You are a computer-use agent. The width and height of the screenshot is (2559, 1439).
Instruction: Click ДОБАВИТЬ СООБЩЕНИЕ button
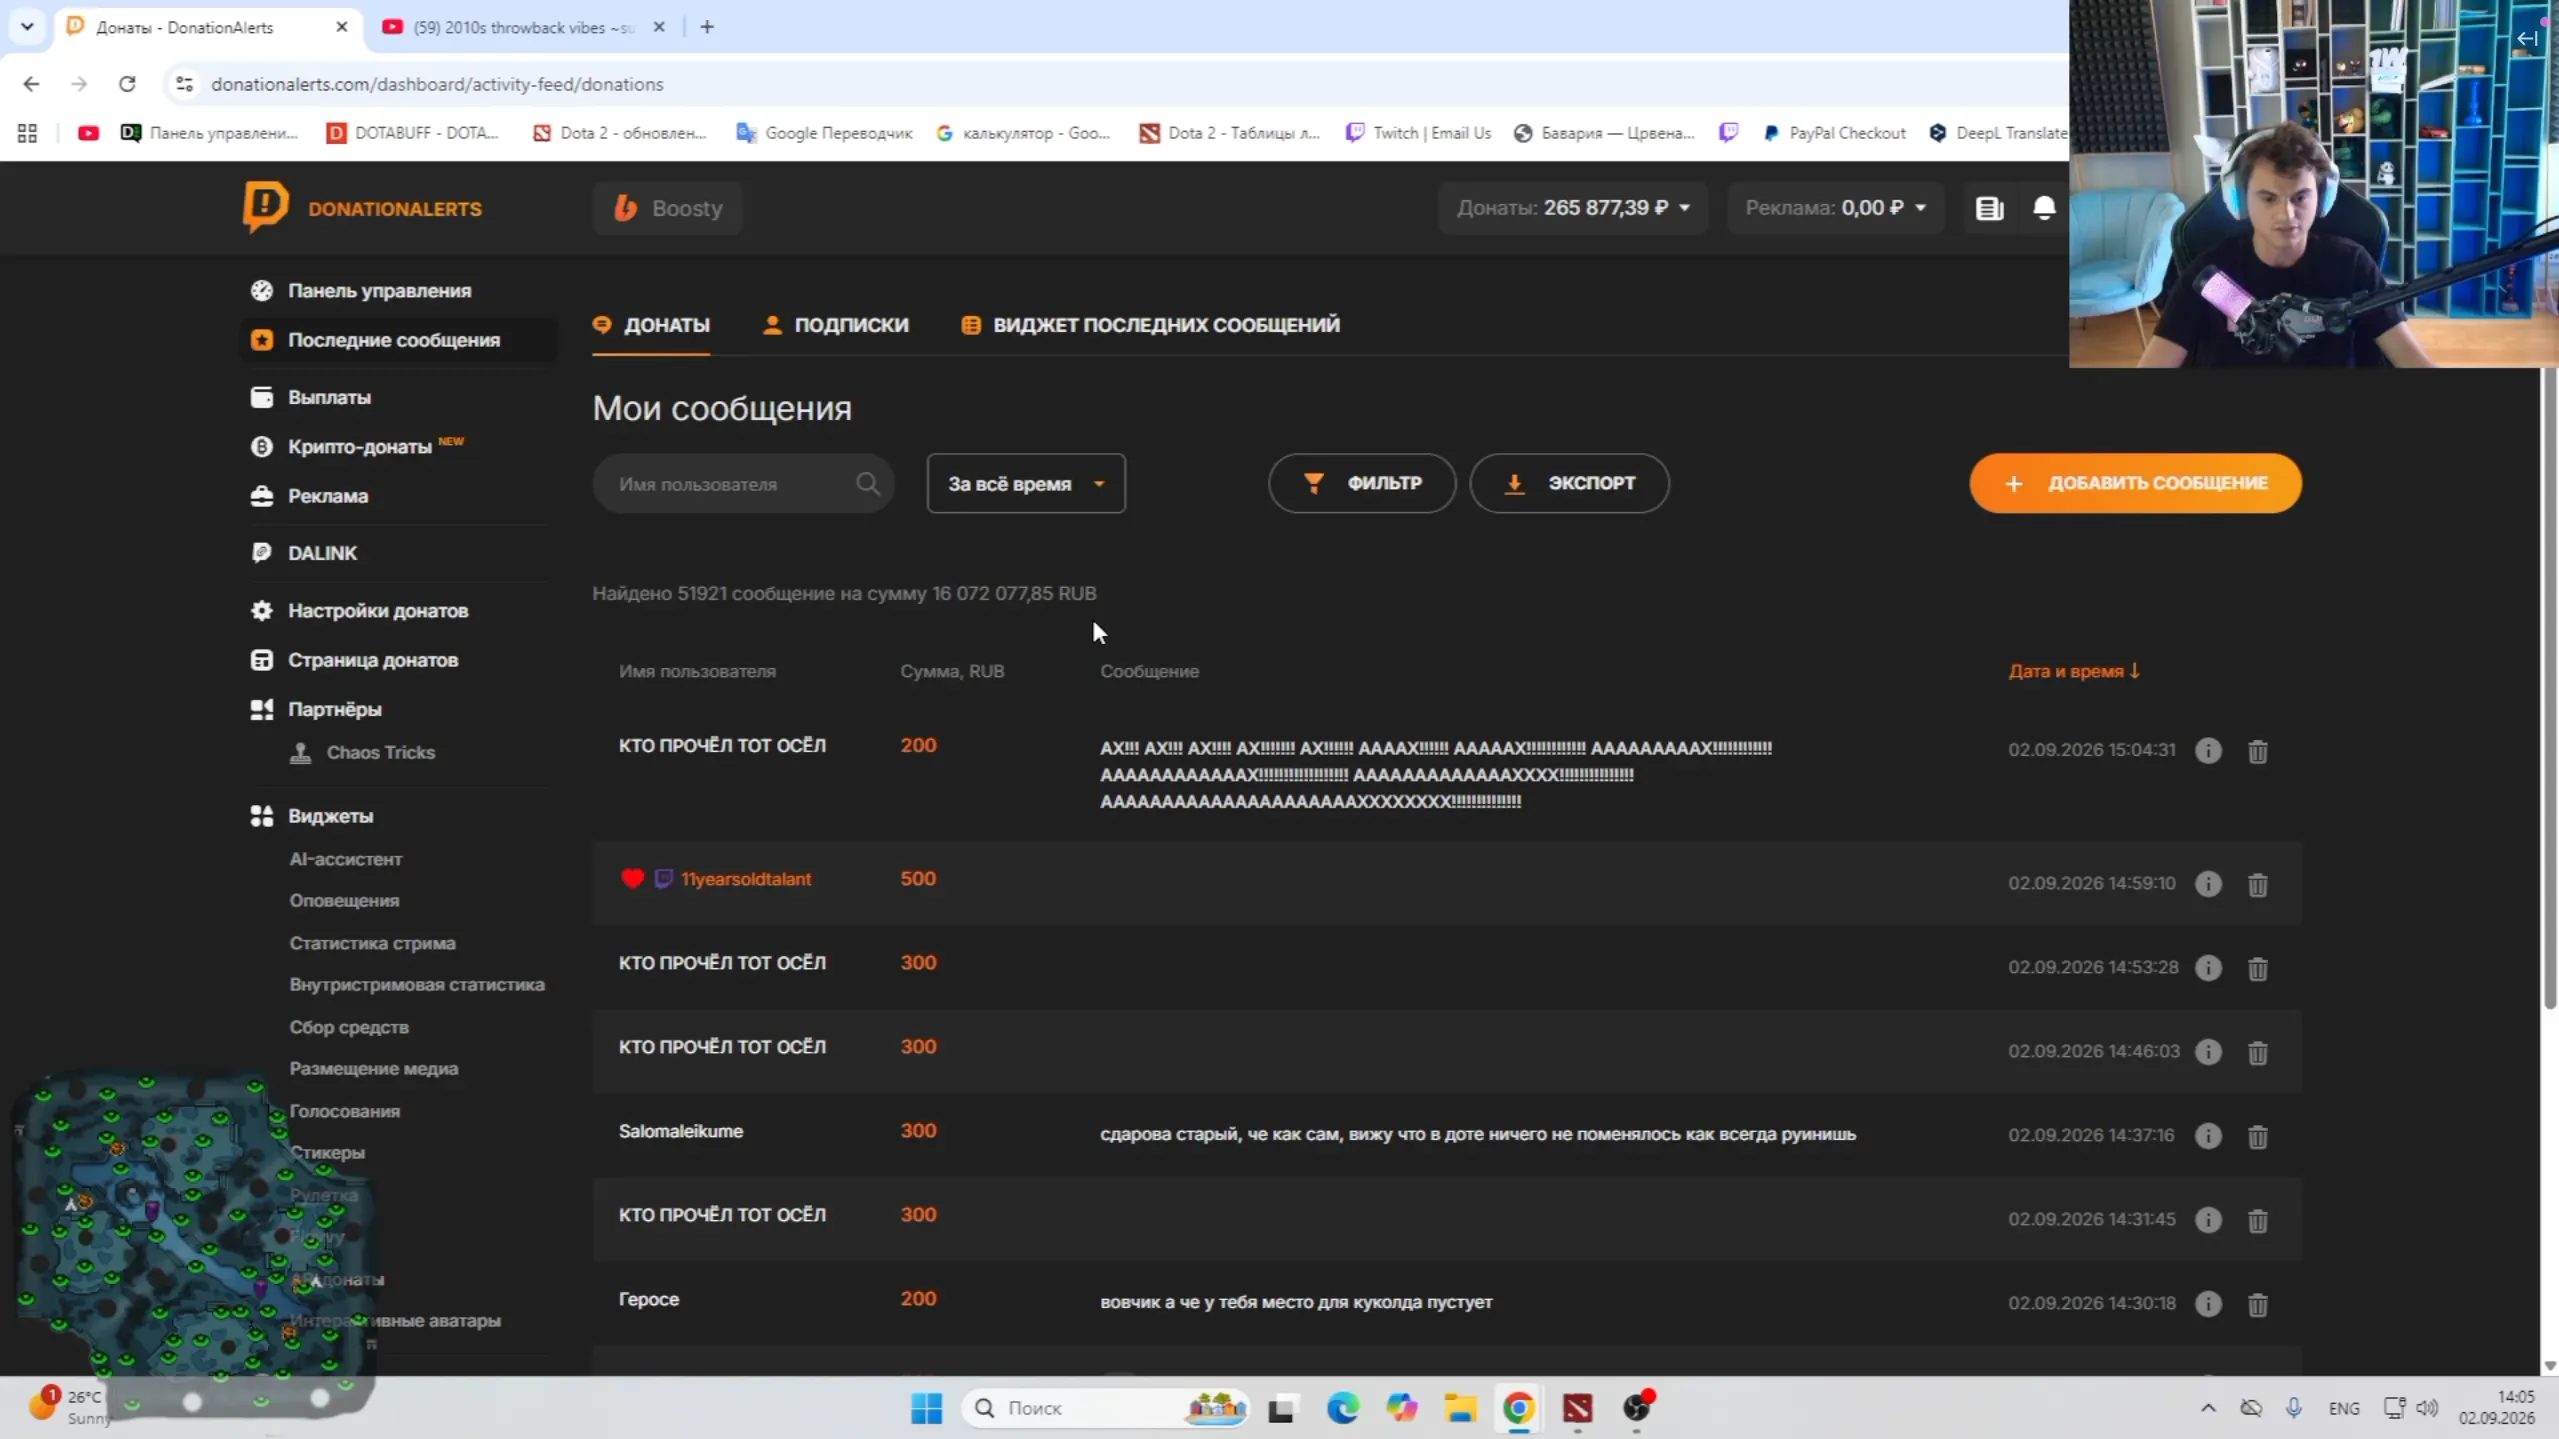click(2135, 483)
